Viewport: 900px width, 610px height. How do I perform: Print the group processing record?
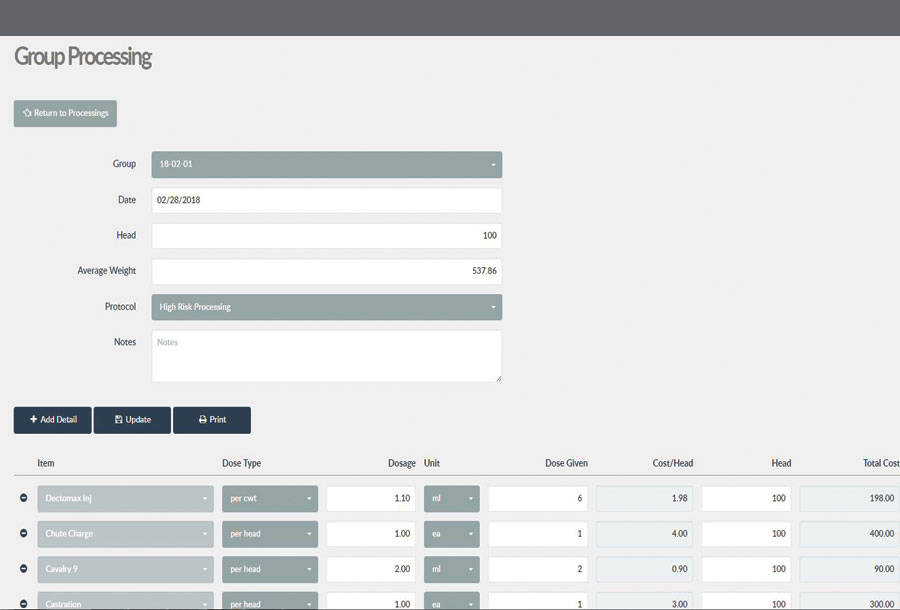tap(211, 420)
